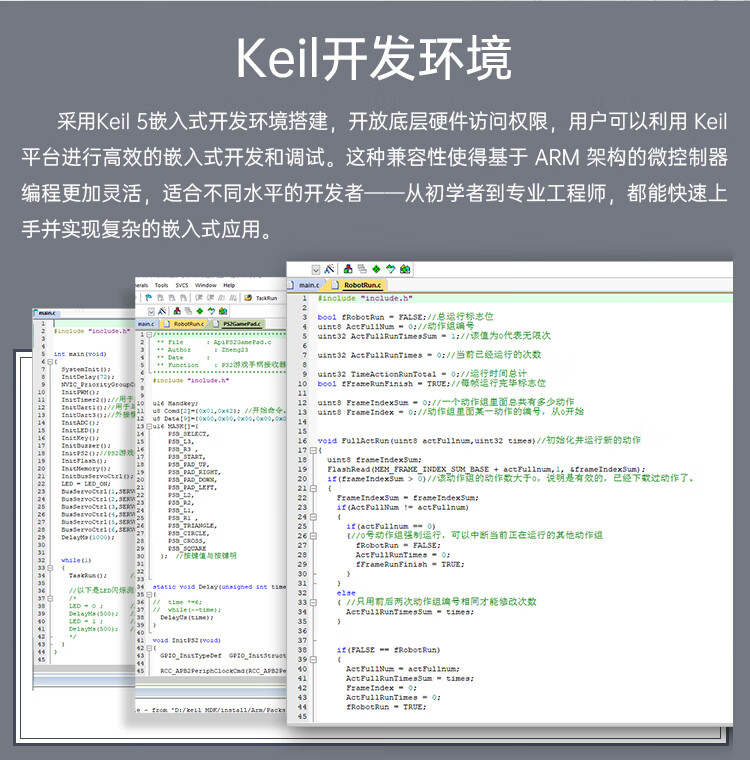Click Select Software Packs icon in middle window
Image resolution: width=750 pixels, height=760 pixels.
click(211, 311)
